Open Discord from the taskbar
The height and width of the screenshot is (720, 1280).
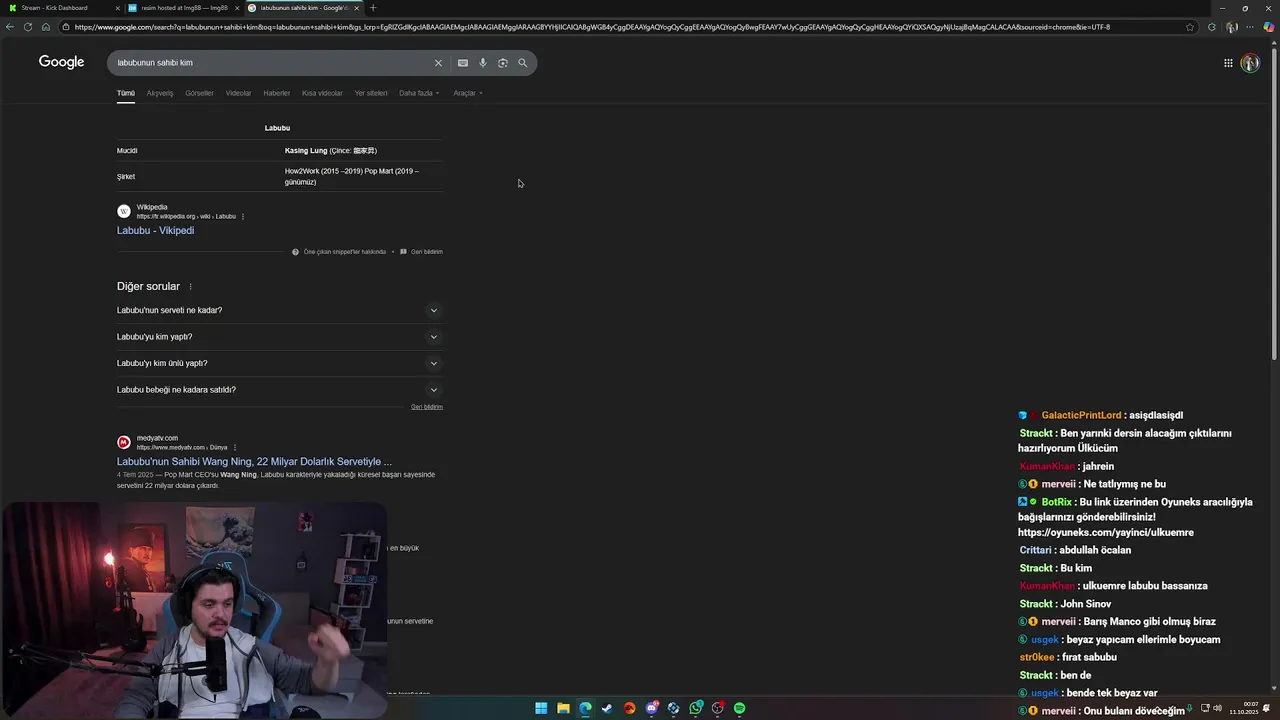click(652, 708)
